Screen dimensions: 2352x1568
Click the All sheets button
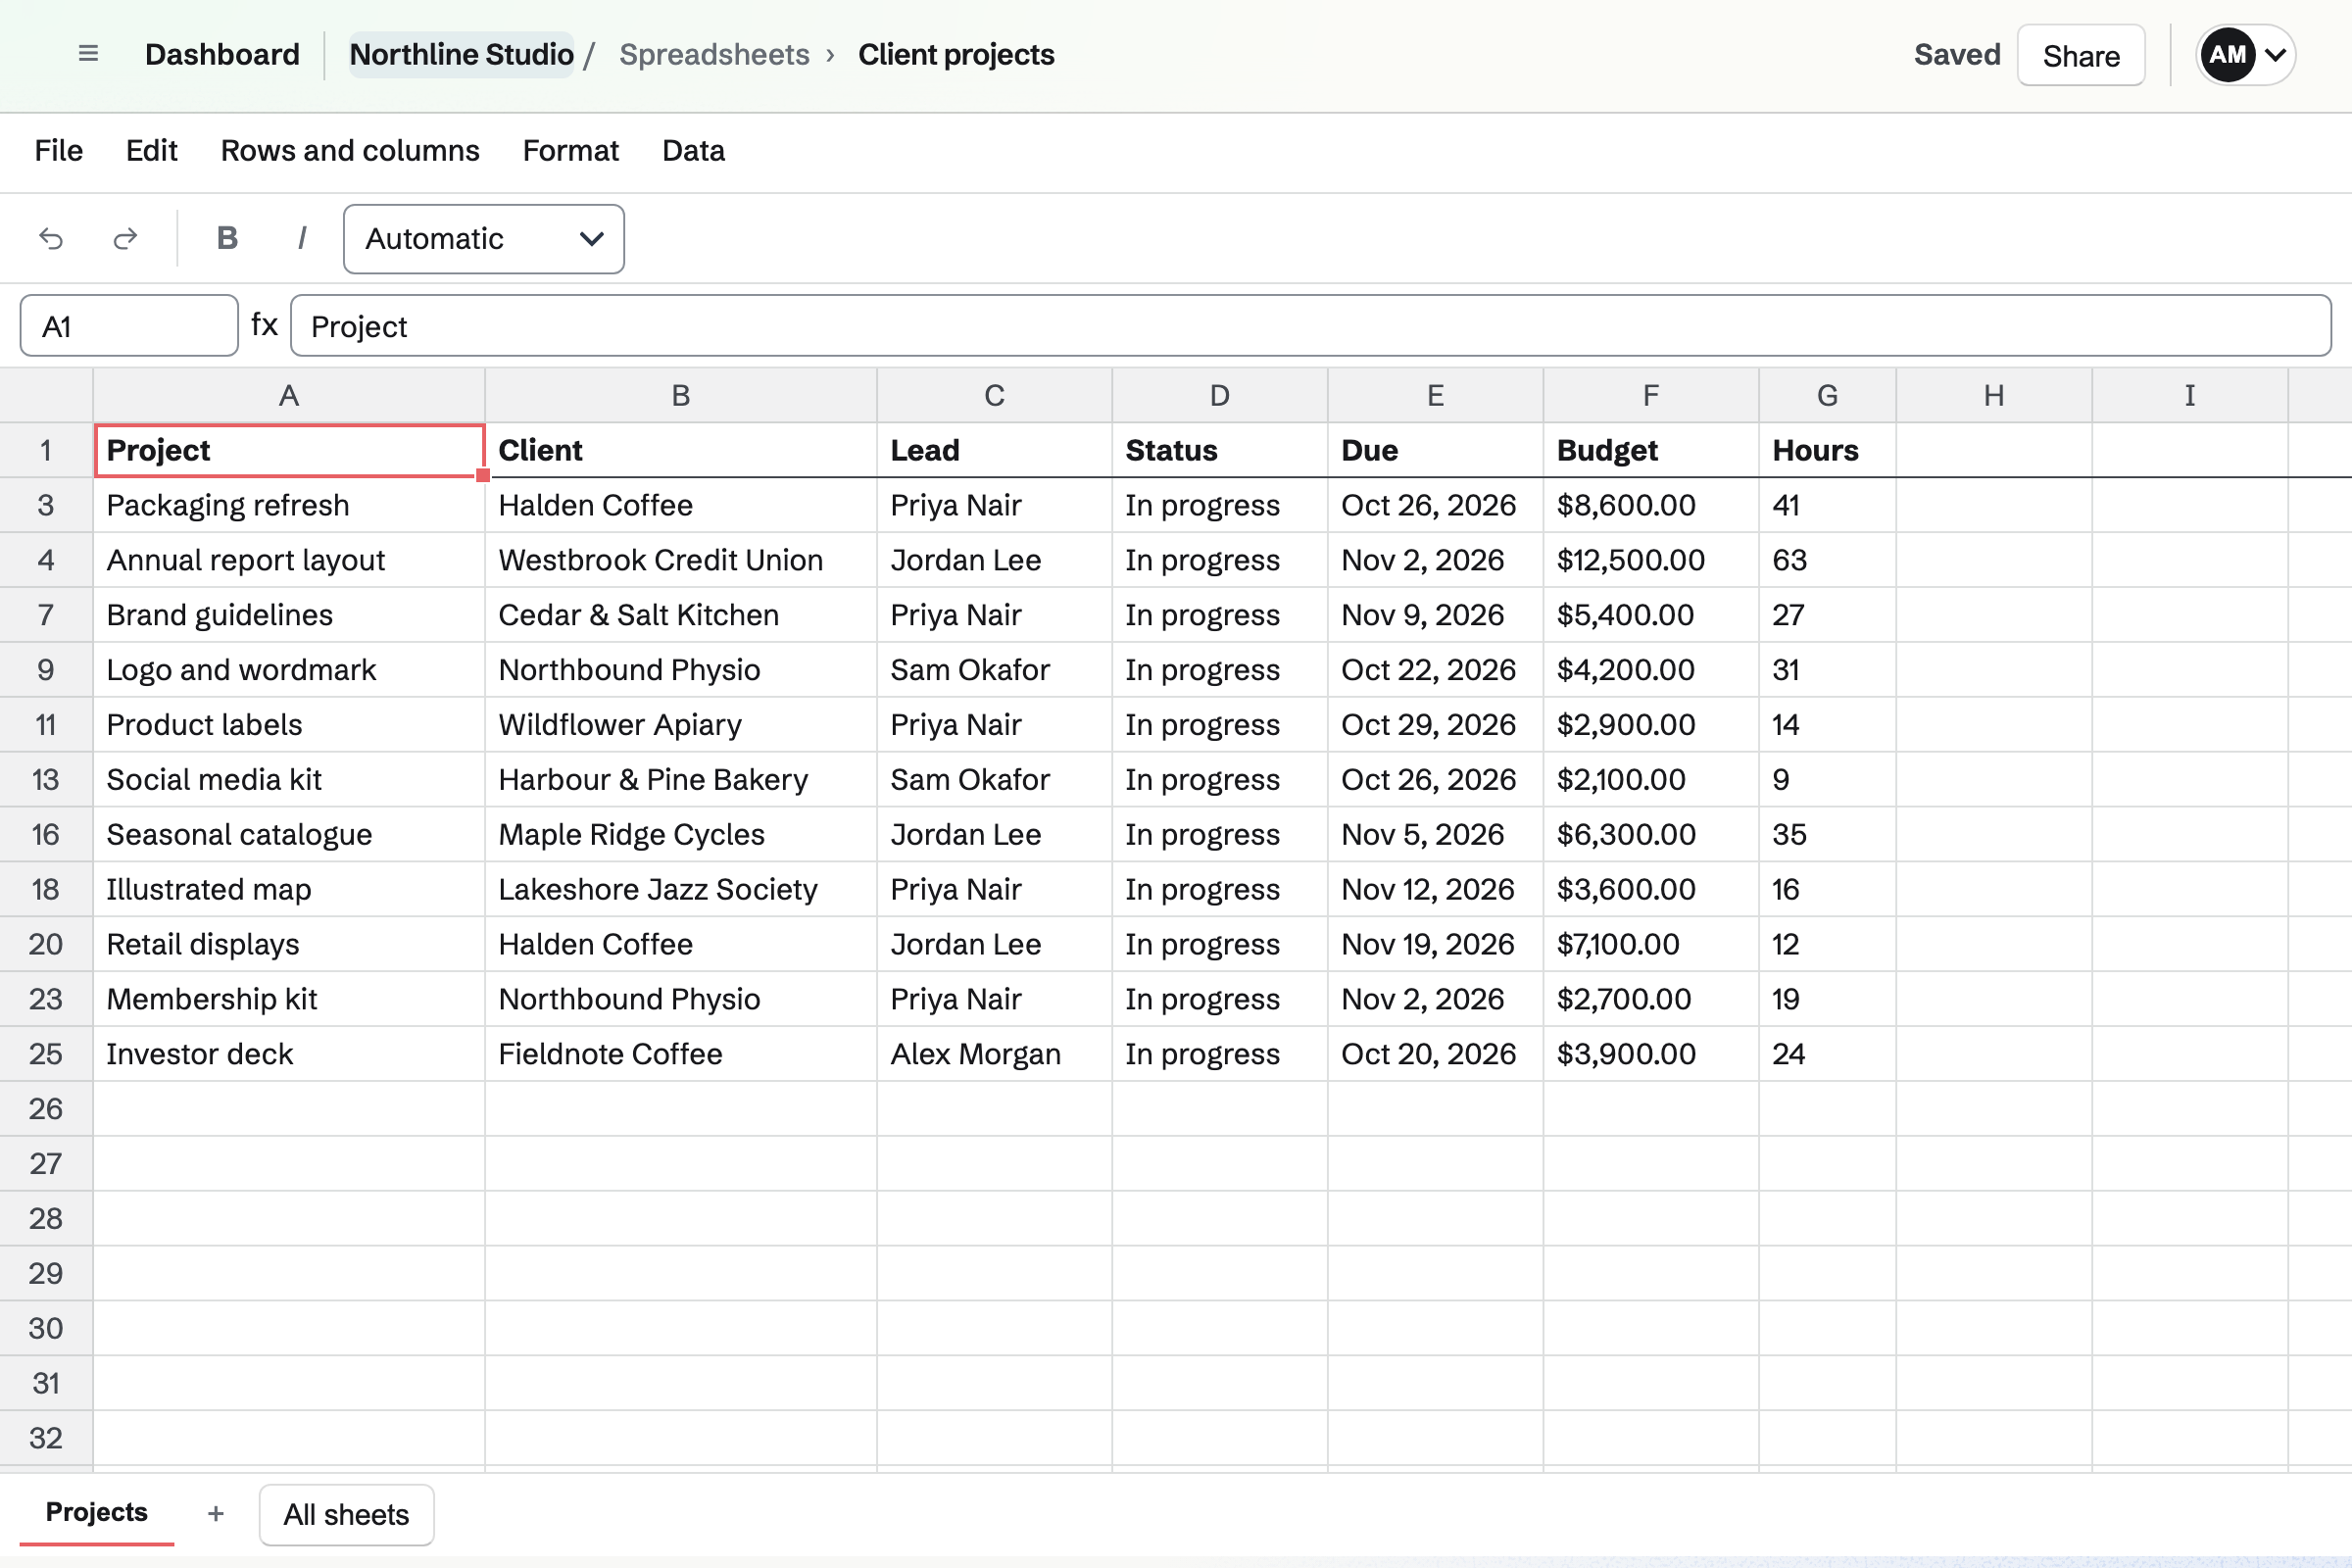pyautogui.click(x=346, y=1514)
